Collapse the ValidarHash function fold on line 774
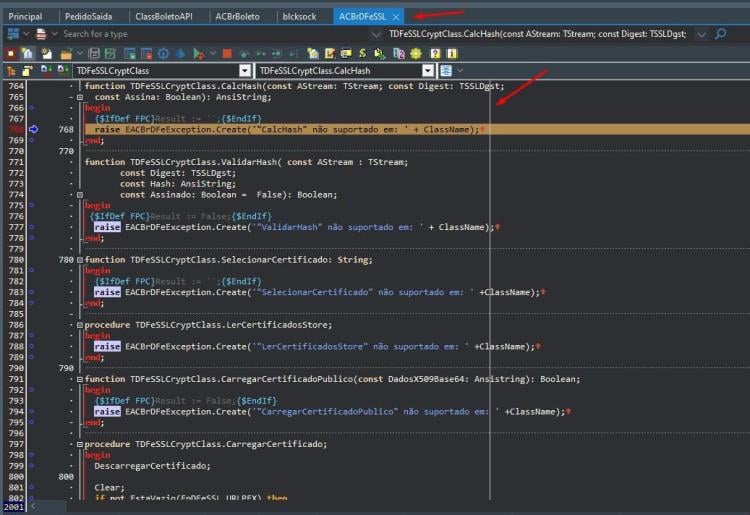Viewport: 750px width, 515px height. pyautogui.click(x=80, y=195)
